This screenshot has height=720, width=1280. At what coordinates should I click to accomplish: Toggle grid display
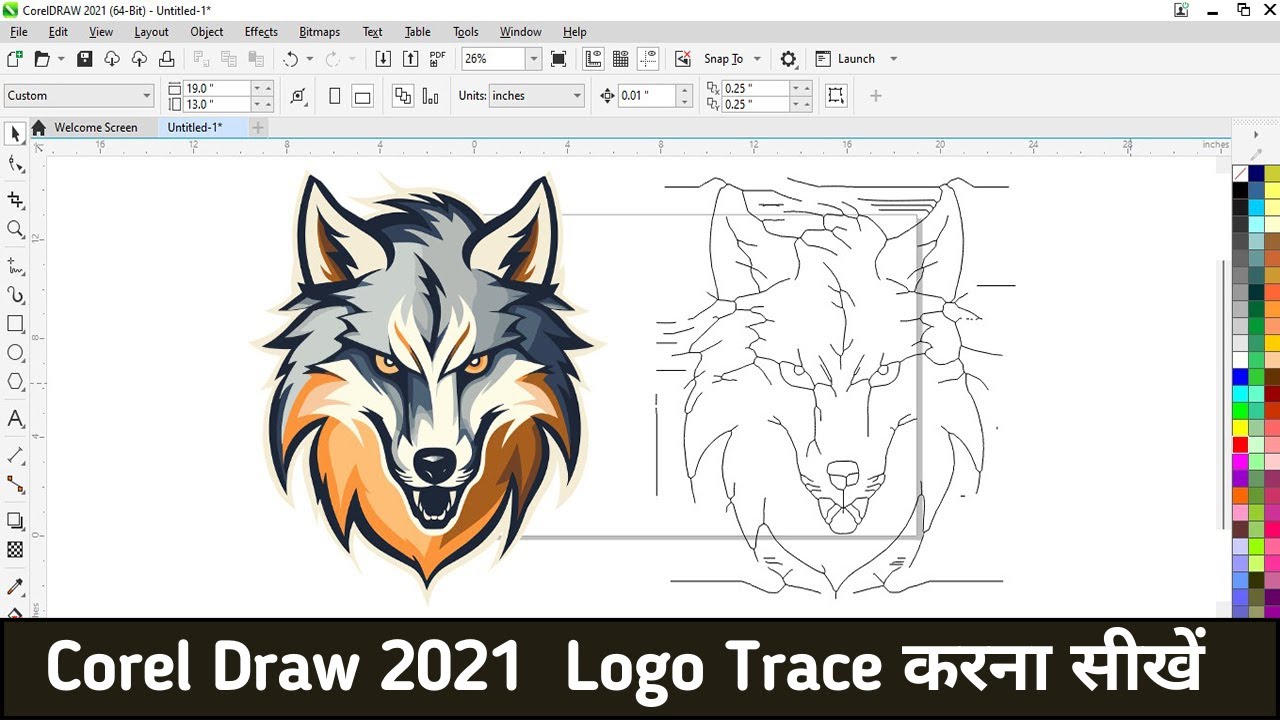[x=620, y=59]
